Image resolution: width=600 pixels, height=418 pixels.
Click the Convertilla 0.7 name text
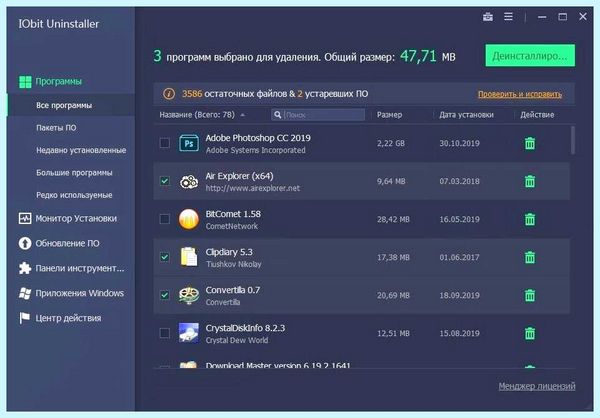233,290
